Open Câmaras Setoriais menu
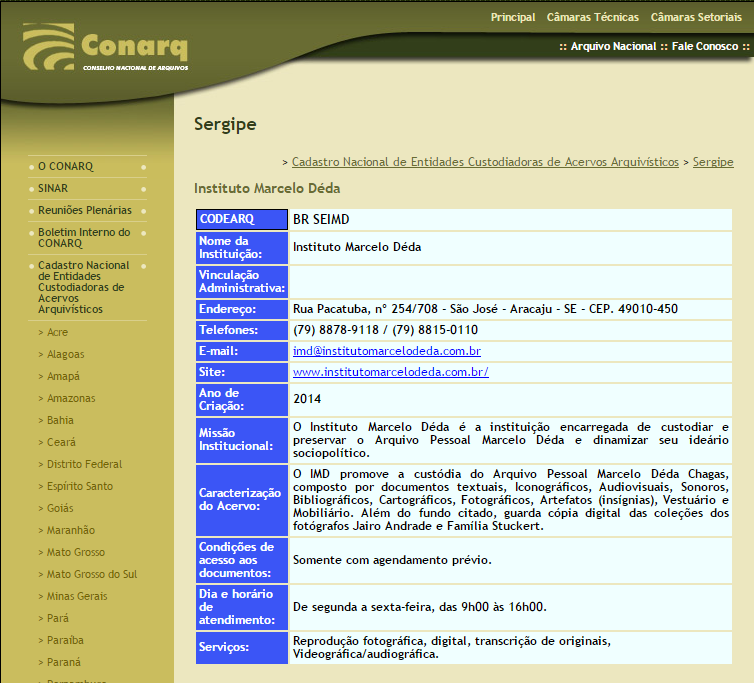Screen dimensions: 754x683 pyautogui.click(x=696, y=17)
